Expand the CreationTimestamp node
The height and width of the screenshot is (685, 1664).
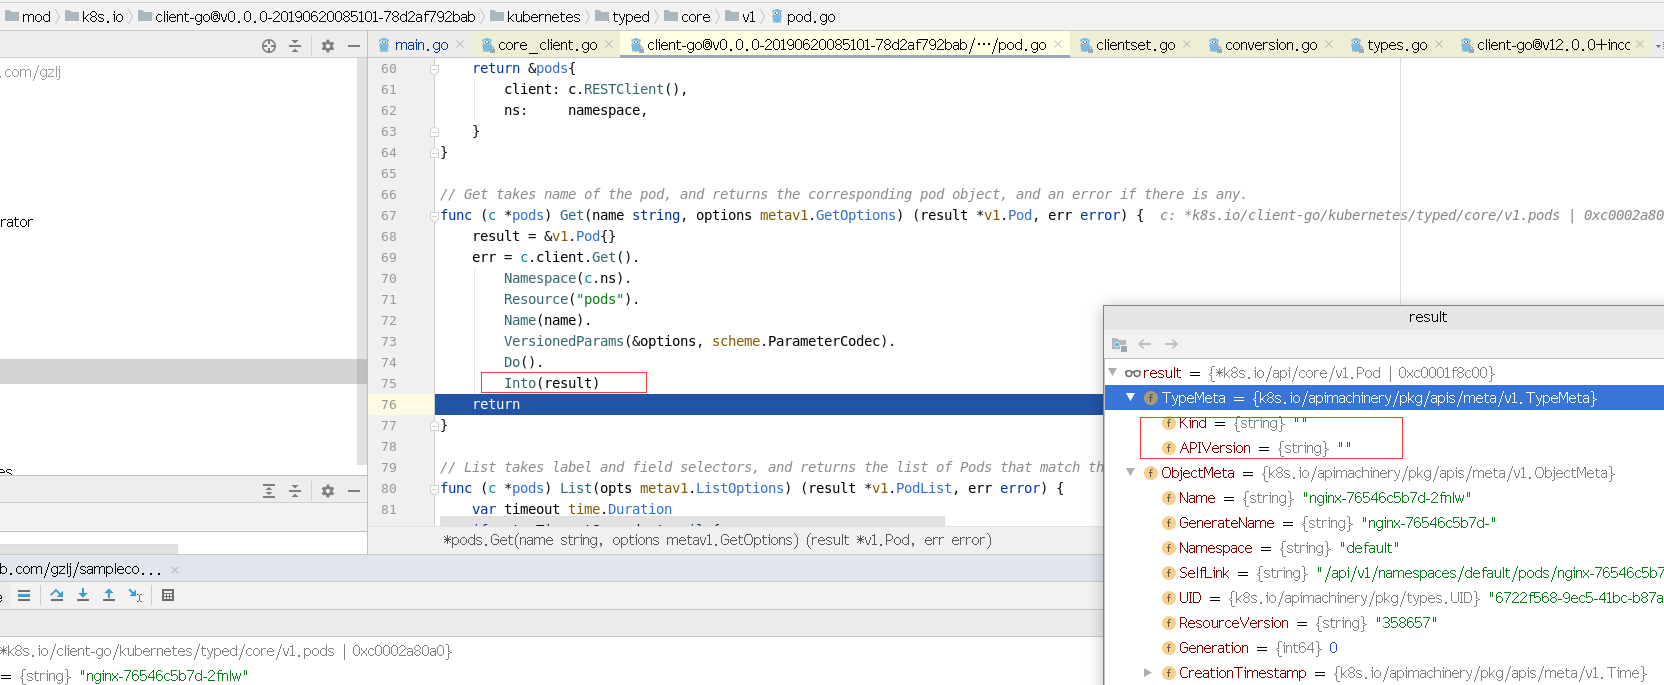[1148, 673]
